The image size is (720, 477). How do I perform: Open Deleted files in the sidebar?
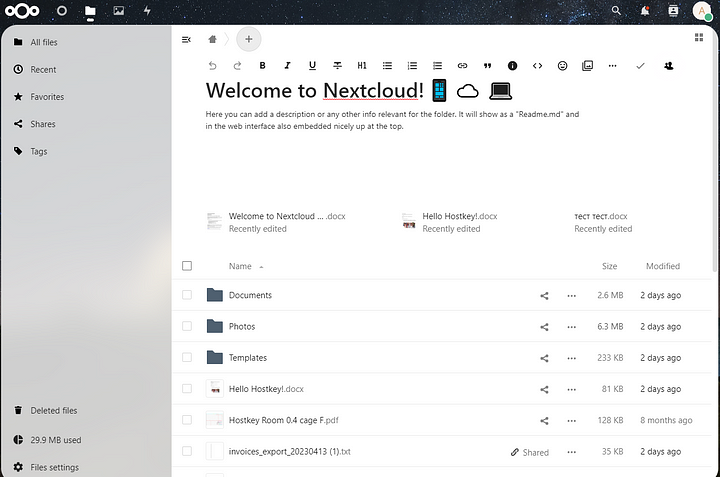(53, 411)
